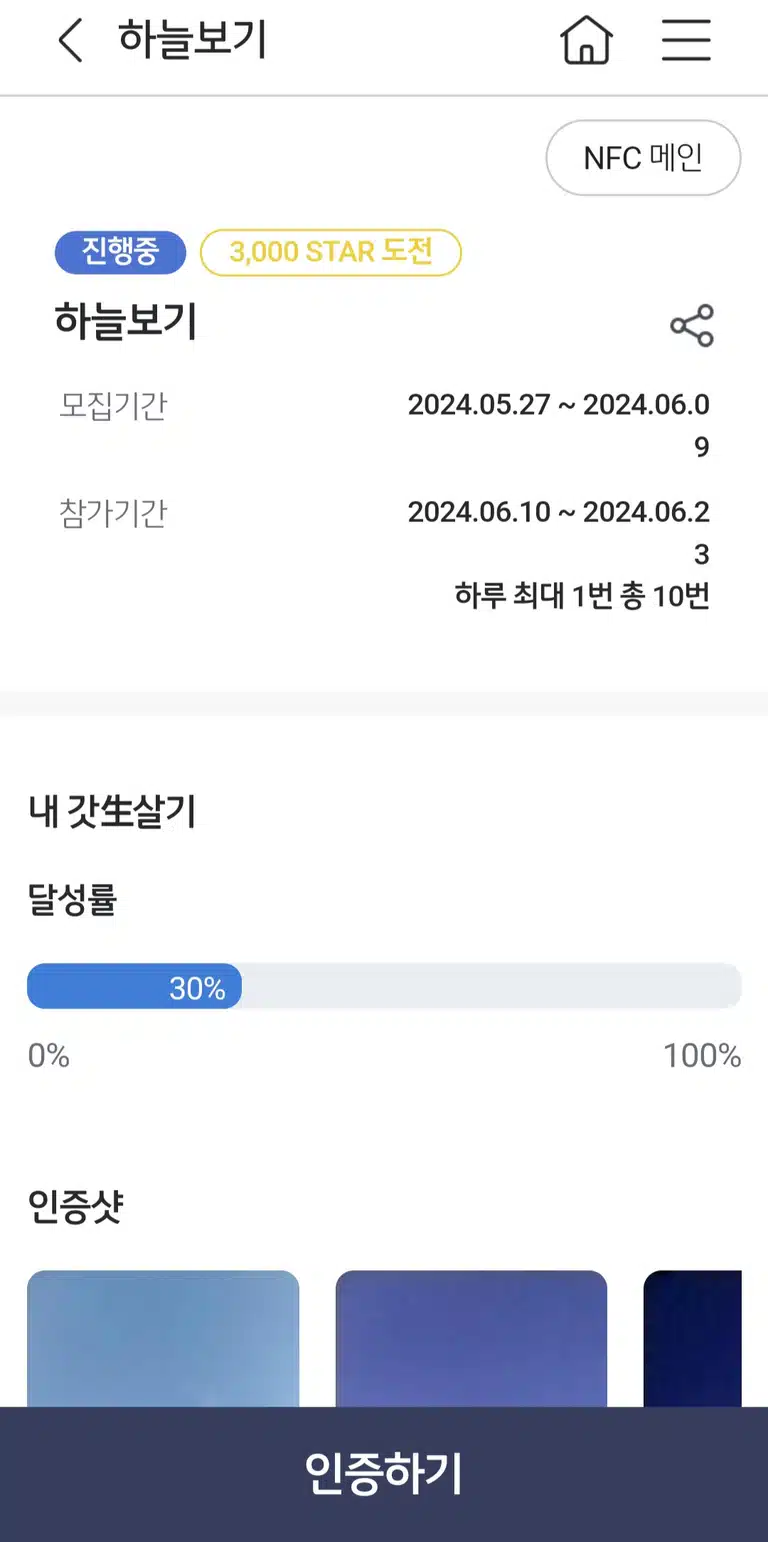Open the third dark navy 인증샷 thumbnail
The height and width of the screenshot is (1542, 768).
click(692, 1338)
